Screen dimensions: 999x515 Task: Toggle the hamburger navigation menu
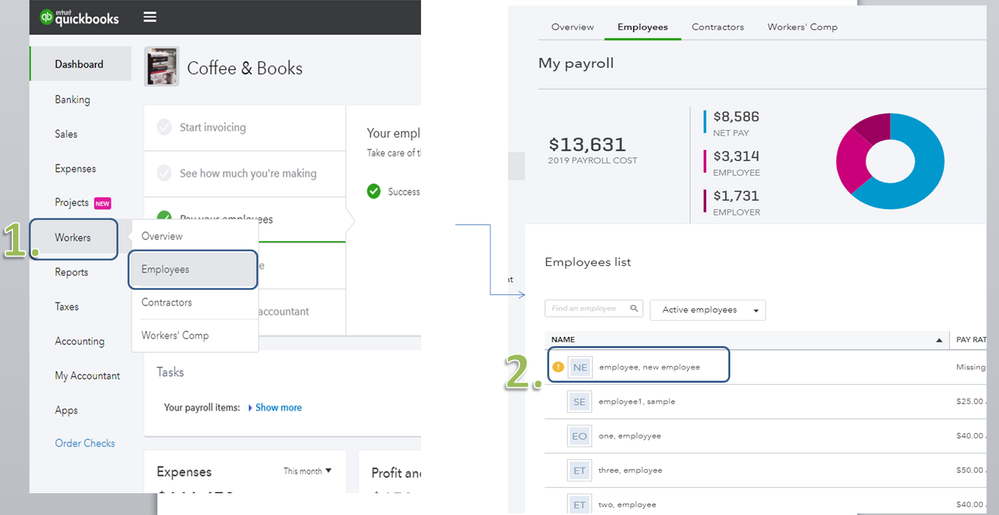coord(150,17)
